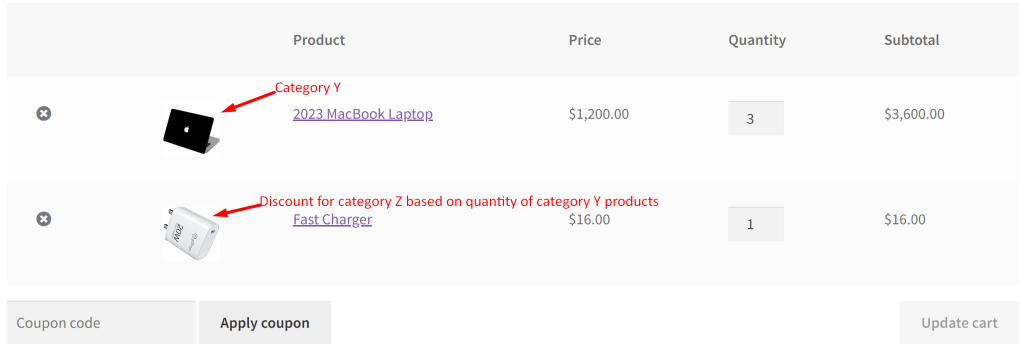The image size is (1024, 364).
Task: Select the Fast Charger quantity field showing 1
Action: (x=756, y=224)
